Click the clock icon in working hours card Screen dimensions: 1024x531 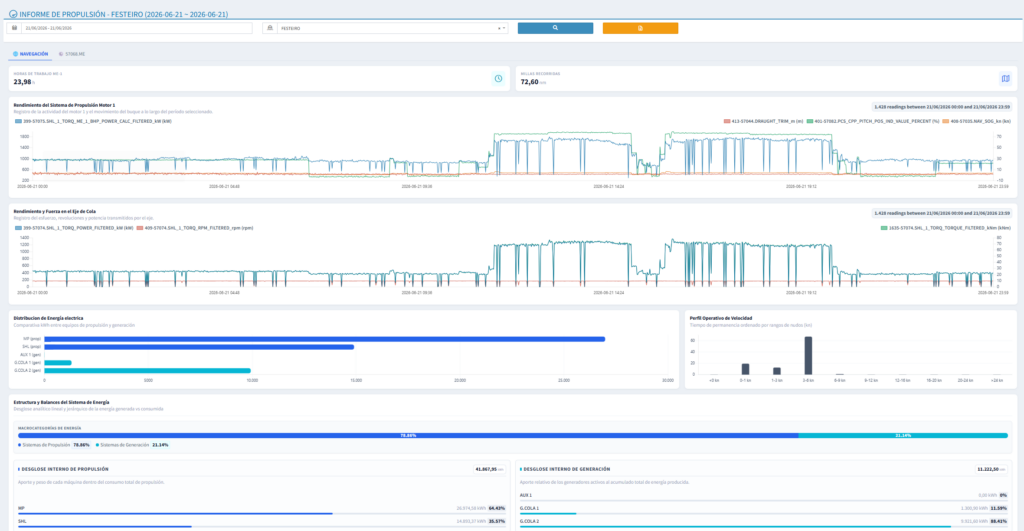click(x=498, y=78)
